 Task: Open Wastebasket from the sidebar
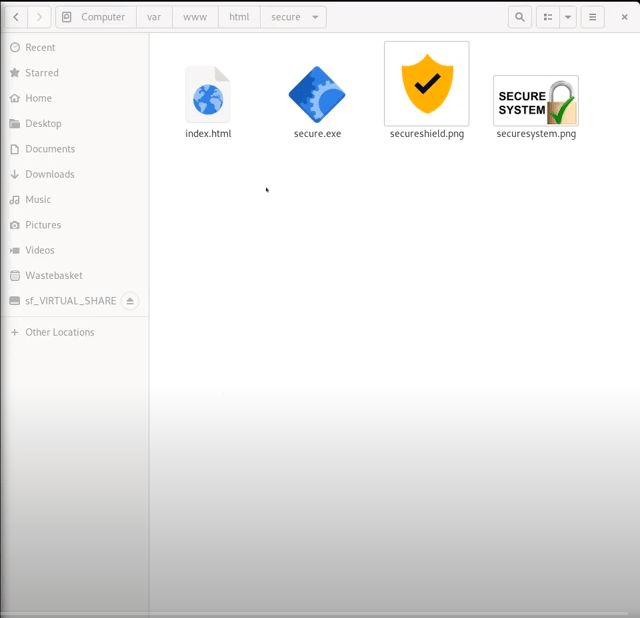click(54, 275)
